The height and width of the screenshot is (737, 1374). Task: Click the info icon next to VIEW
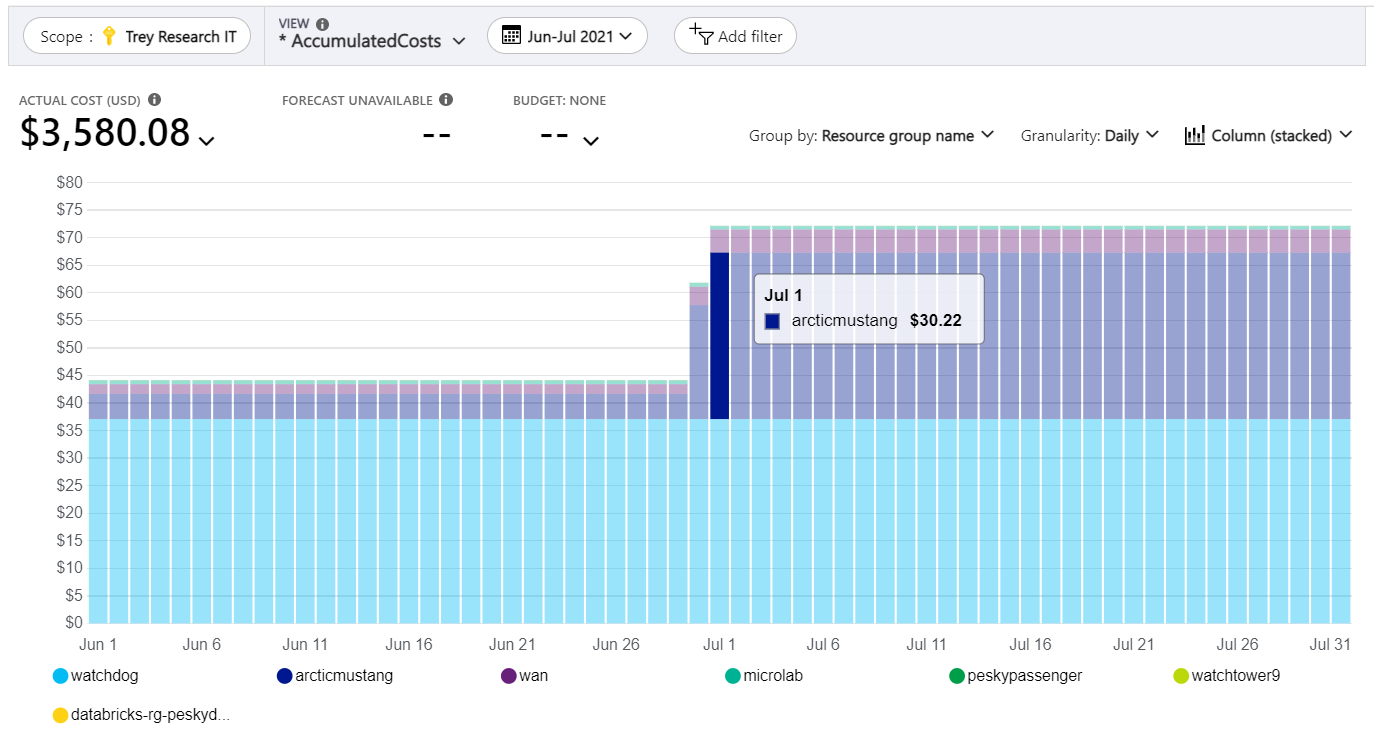point(322,24)
